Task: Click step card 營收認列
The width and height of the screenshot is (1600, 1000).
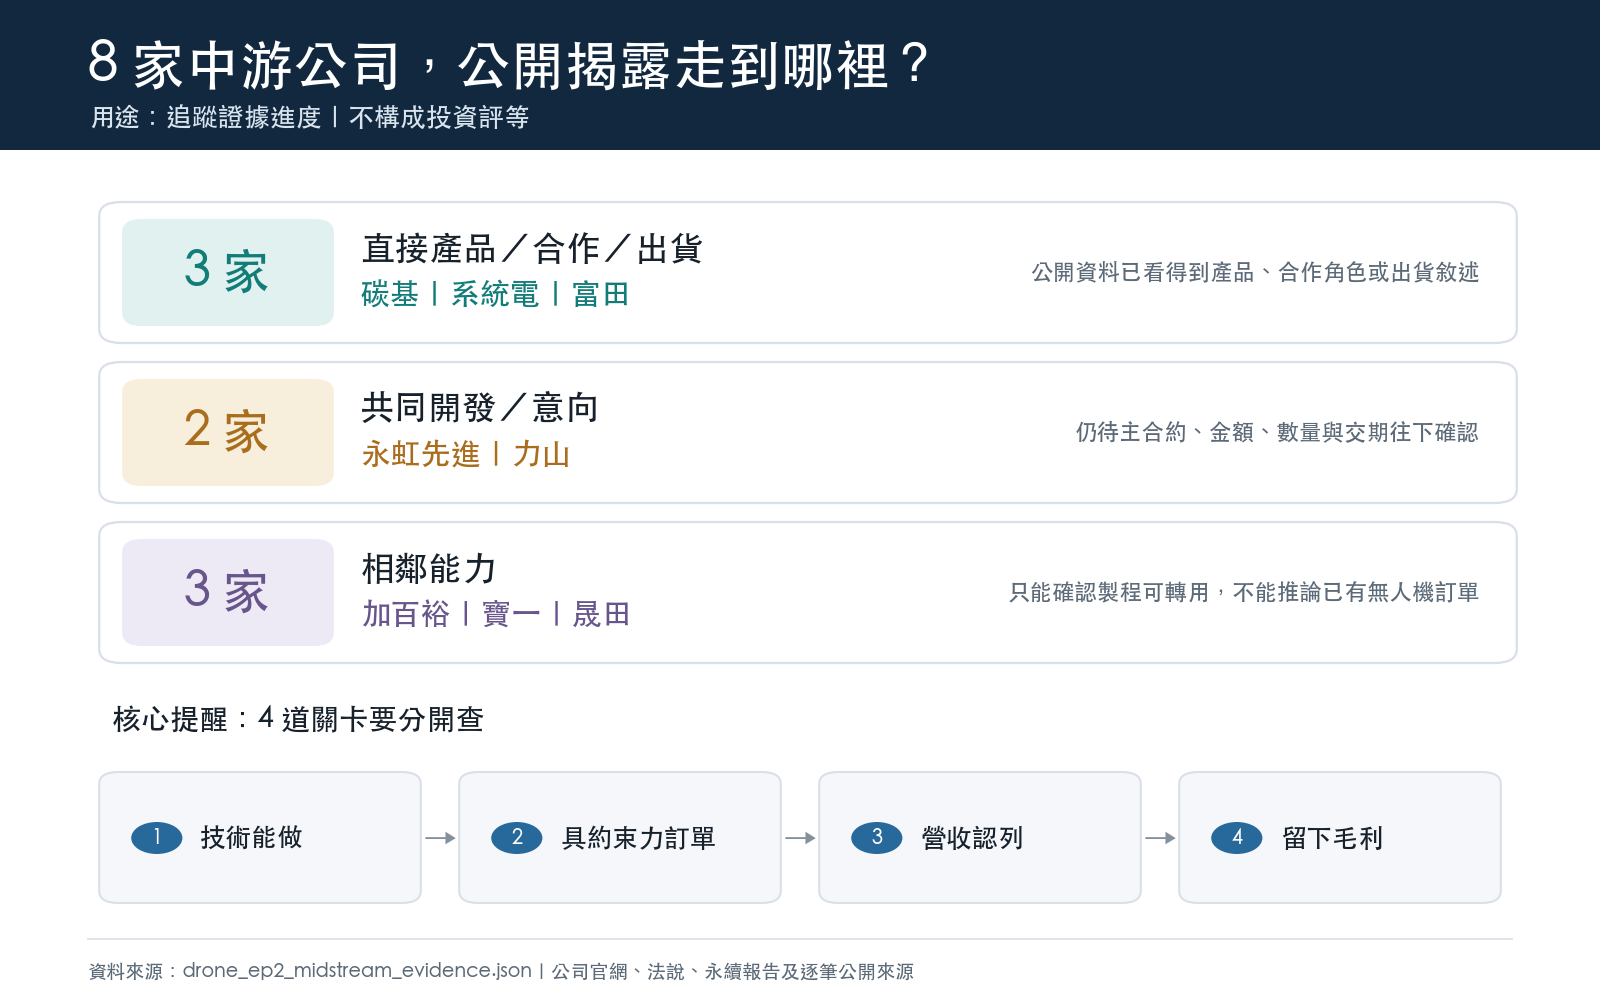Action: click(x=980, y=838)
